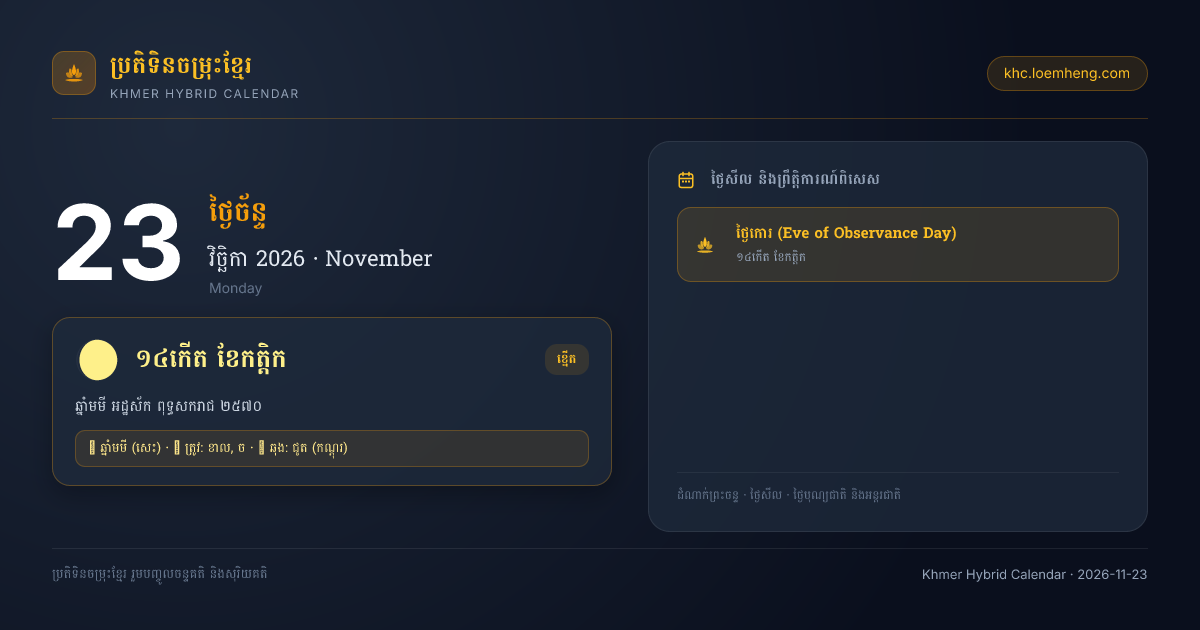Click the large date number 23
Screen dimensions: 1200x630
pyautogui.click(x=118, y=245)
